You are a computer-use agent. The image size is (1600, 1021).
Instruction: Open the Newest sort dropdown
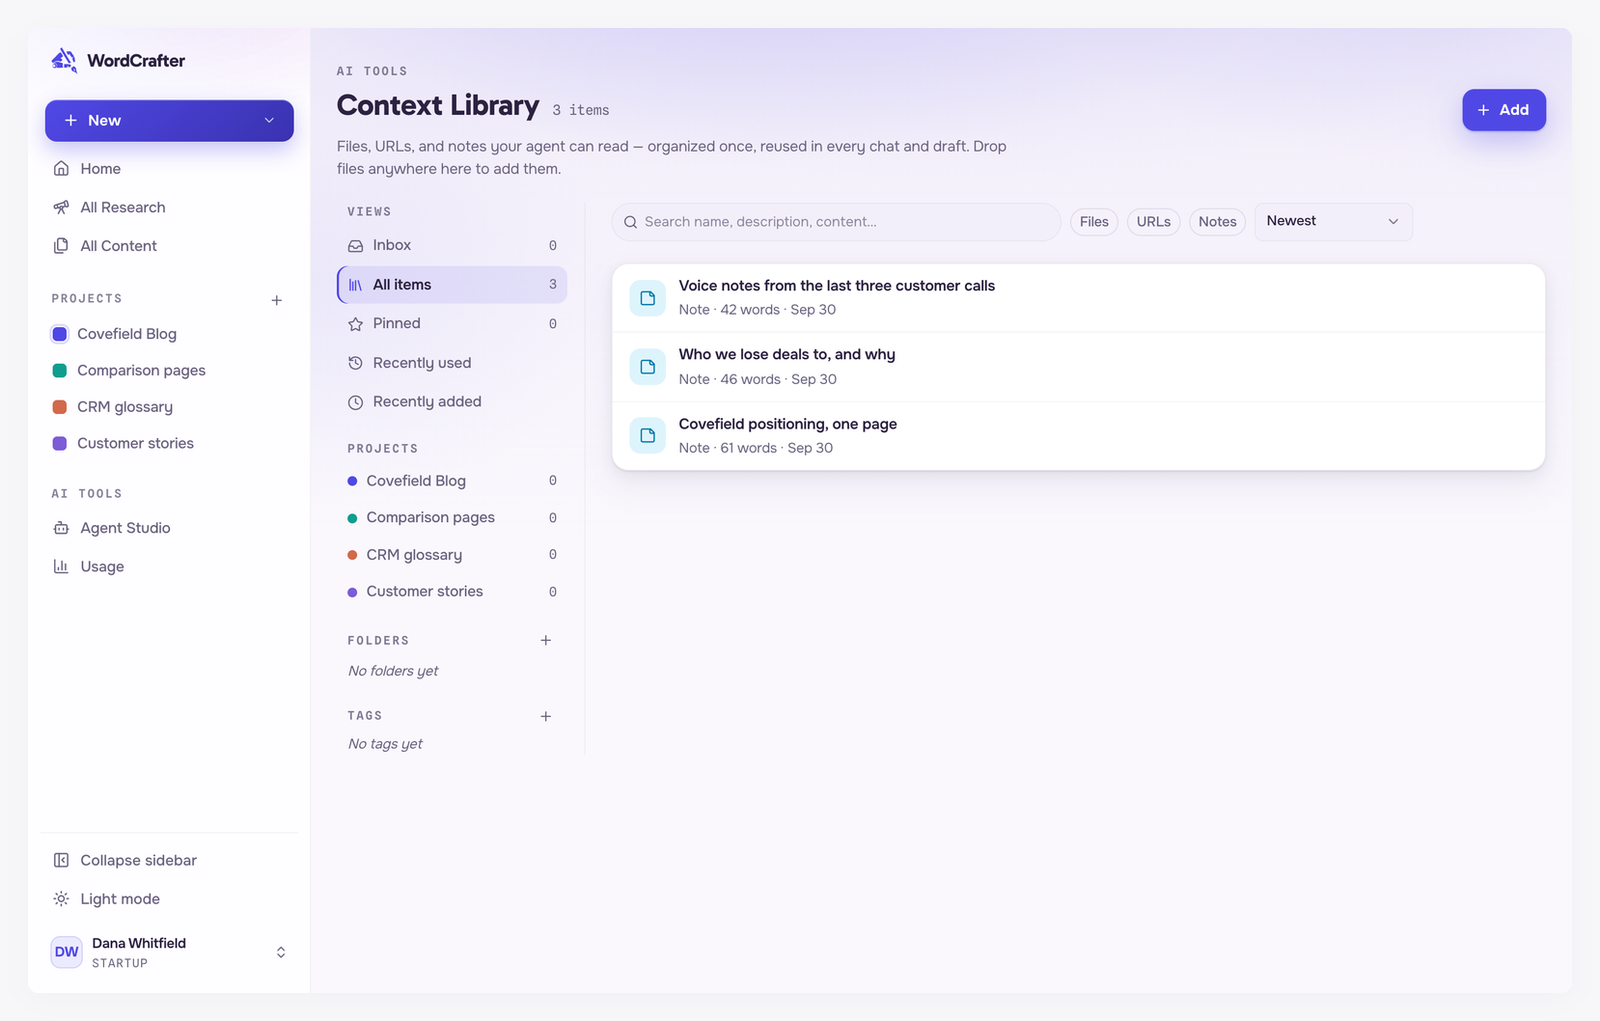(x=1333, y=222)
